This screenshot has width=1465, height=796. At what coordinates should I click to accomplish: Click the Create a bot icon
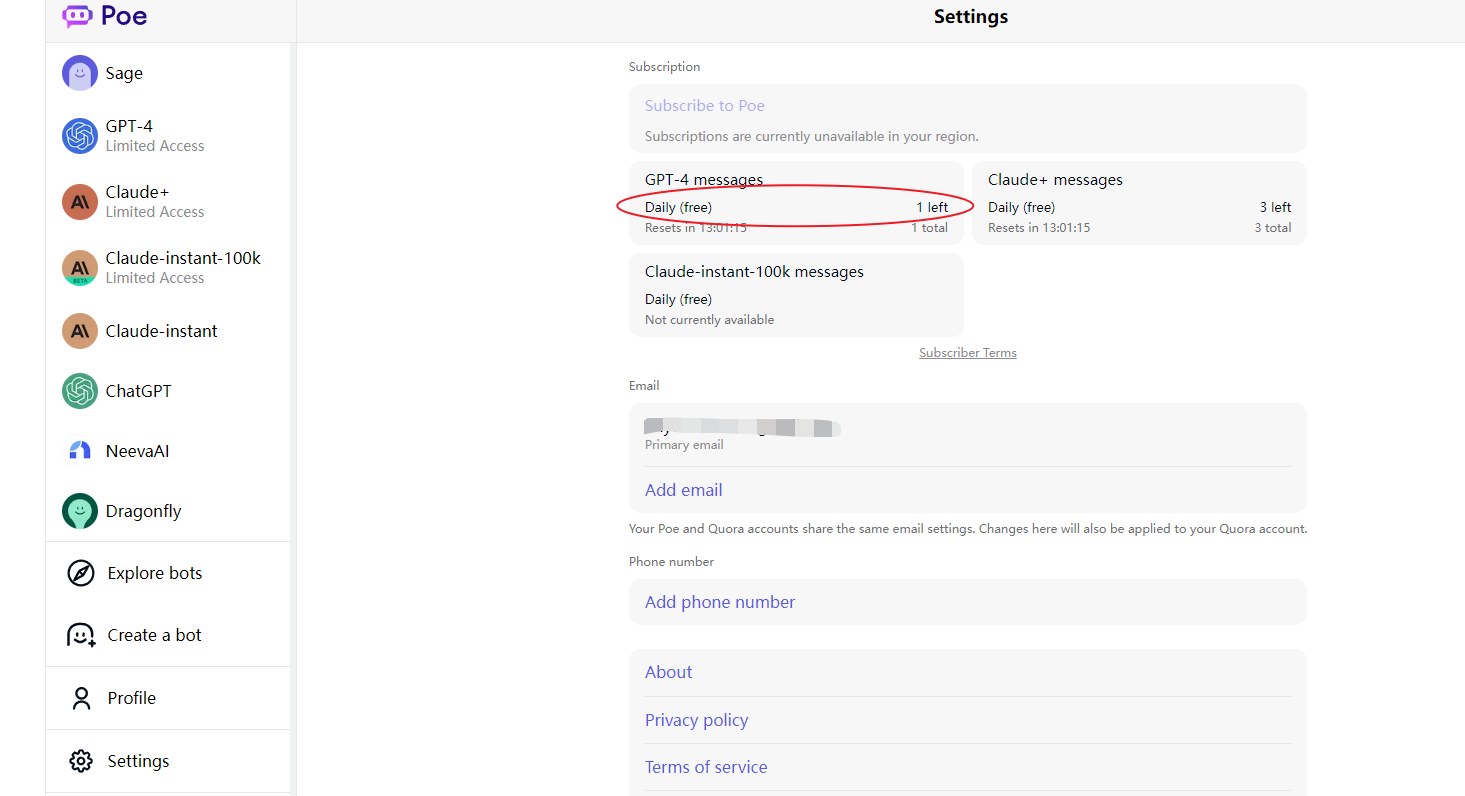(81, 635)
